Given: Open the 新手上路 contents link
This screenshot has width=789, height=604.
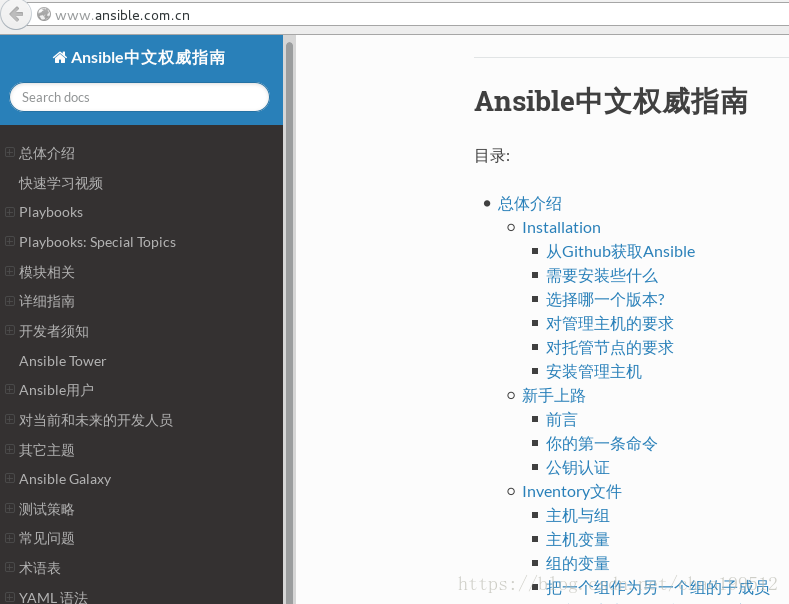Looking at the screenshot, I should tap(554, 396).
